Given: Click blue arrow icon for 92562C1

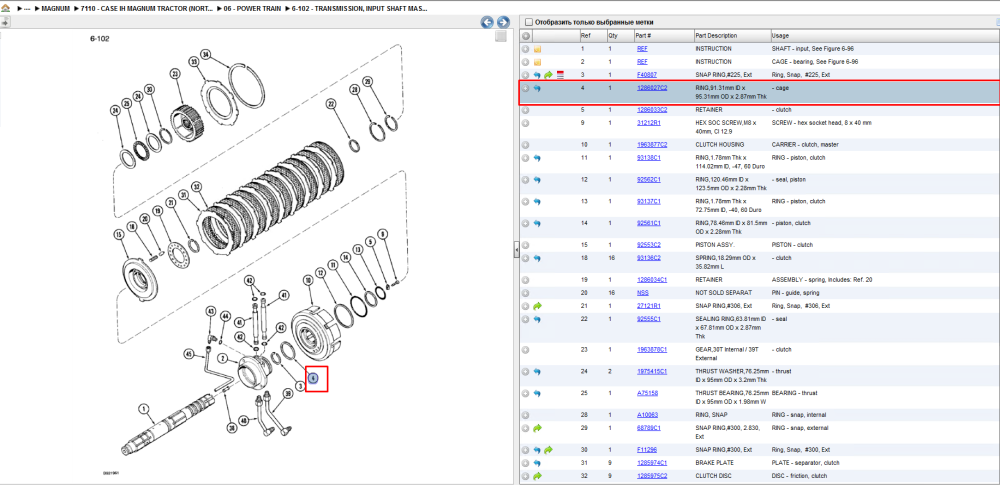Looking at the screenshot, I should pos(537,180).
